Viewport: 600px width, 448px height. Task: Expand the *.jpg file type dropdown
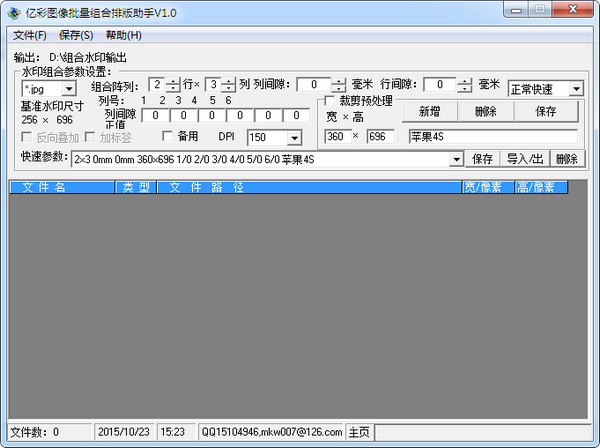[69, 89]
